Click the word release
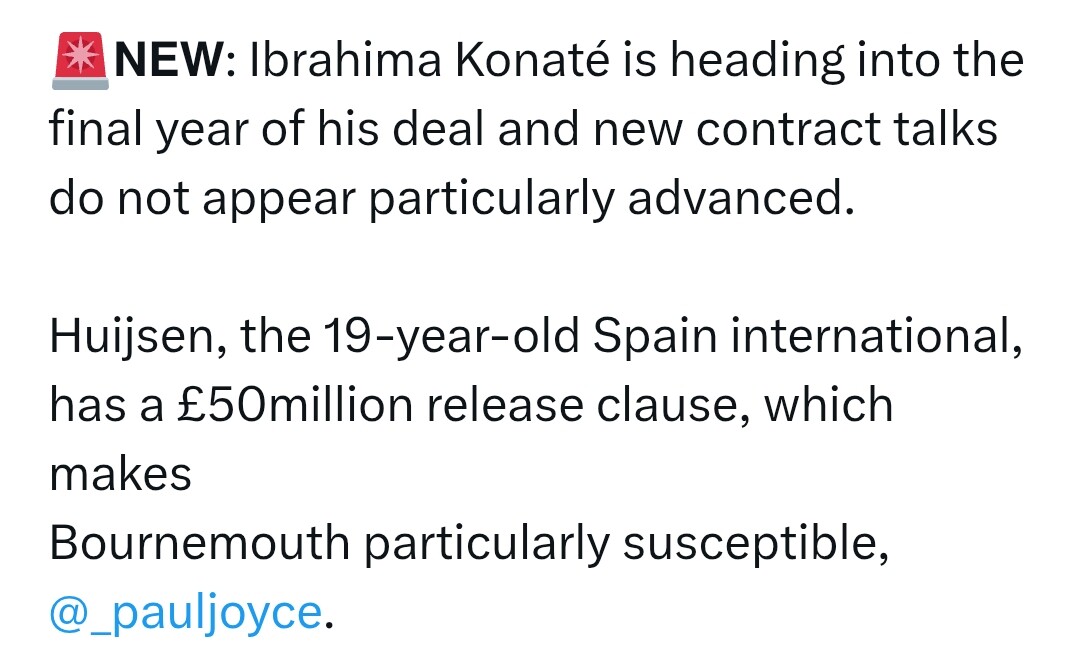The image size is (1080, 666). (x=505, y=405)
